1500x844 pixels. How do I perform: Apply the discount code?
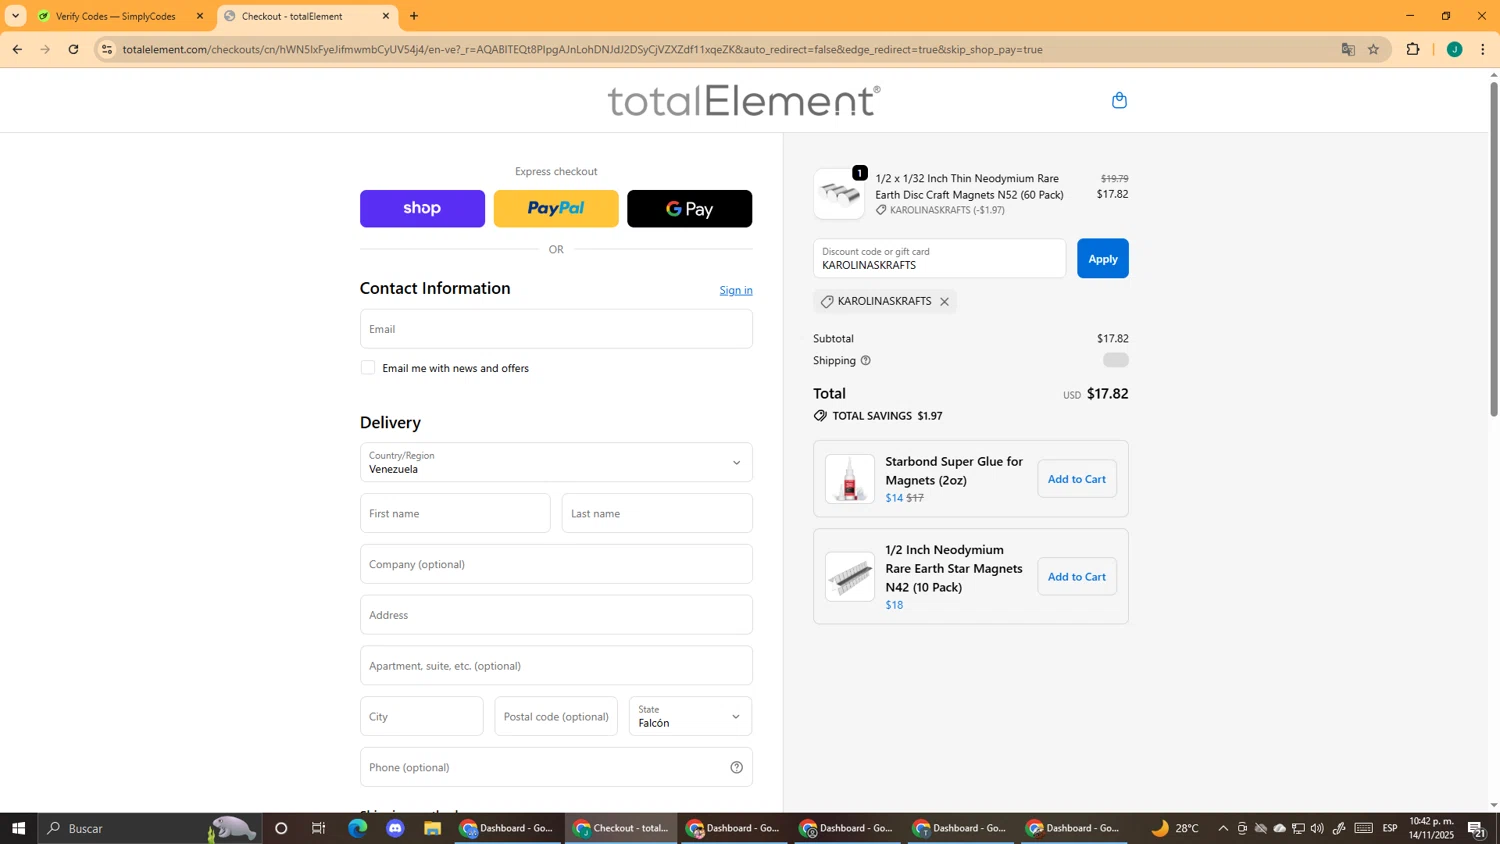(1103, 259)
